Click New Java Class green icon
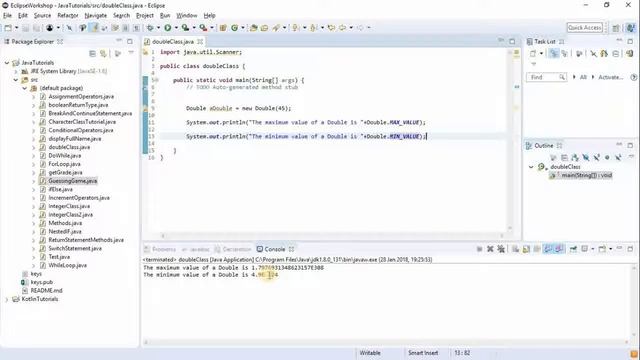 coord(234,28)
